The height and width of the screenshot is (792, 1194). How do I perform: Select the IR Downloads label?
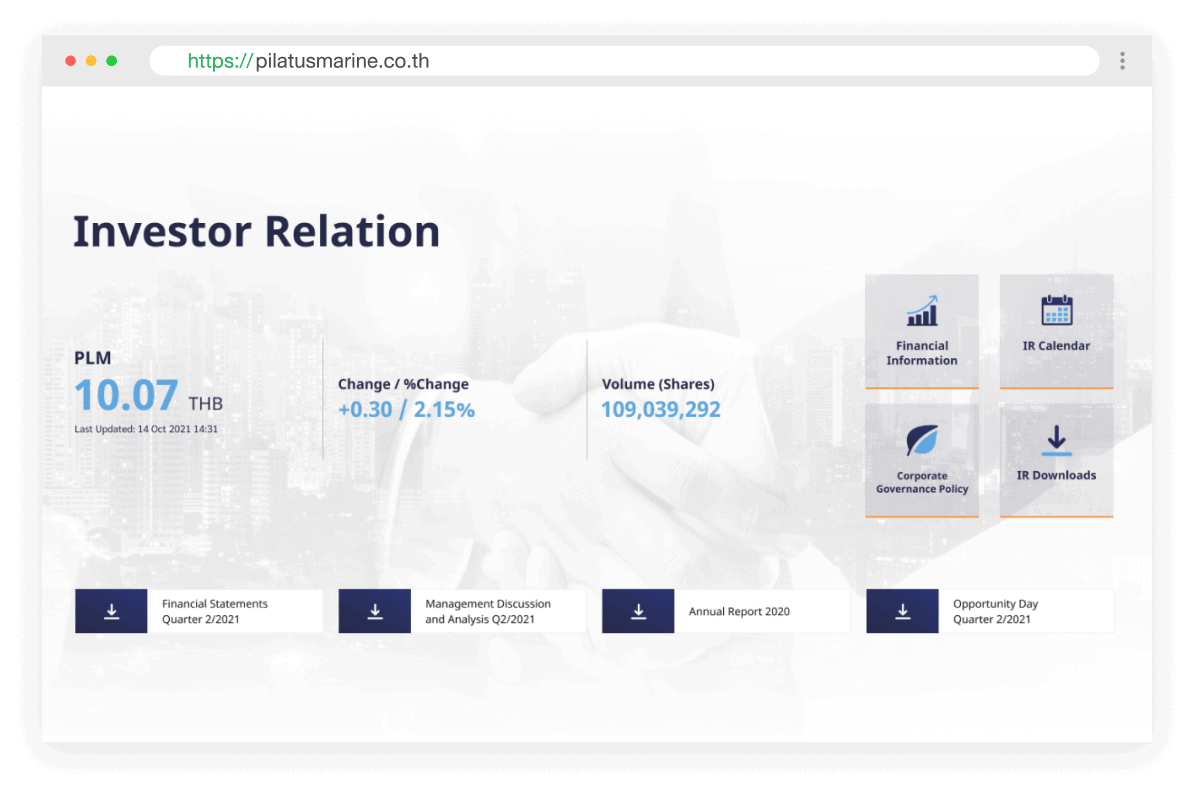click(1056, 475)
